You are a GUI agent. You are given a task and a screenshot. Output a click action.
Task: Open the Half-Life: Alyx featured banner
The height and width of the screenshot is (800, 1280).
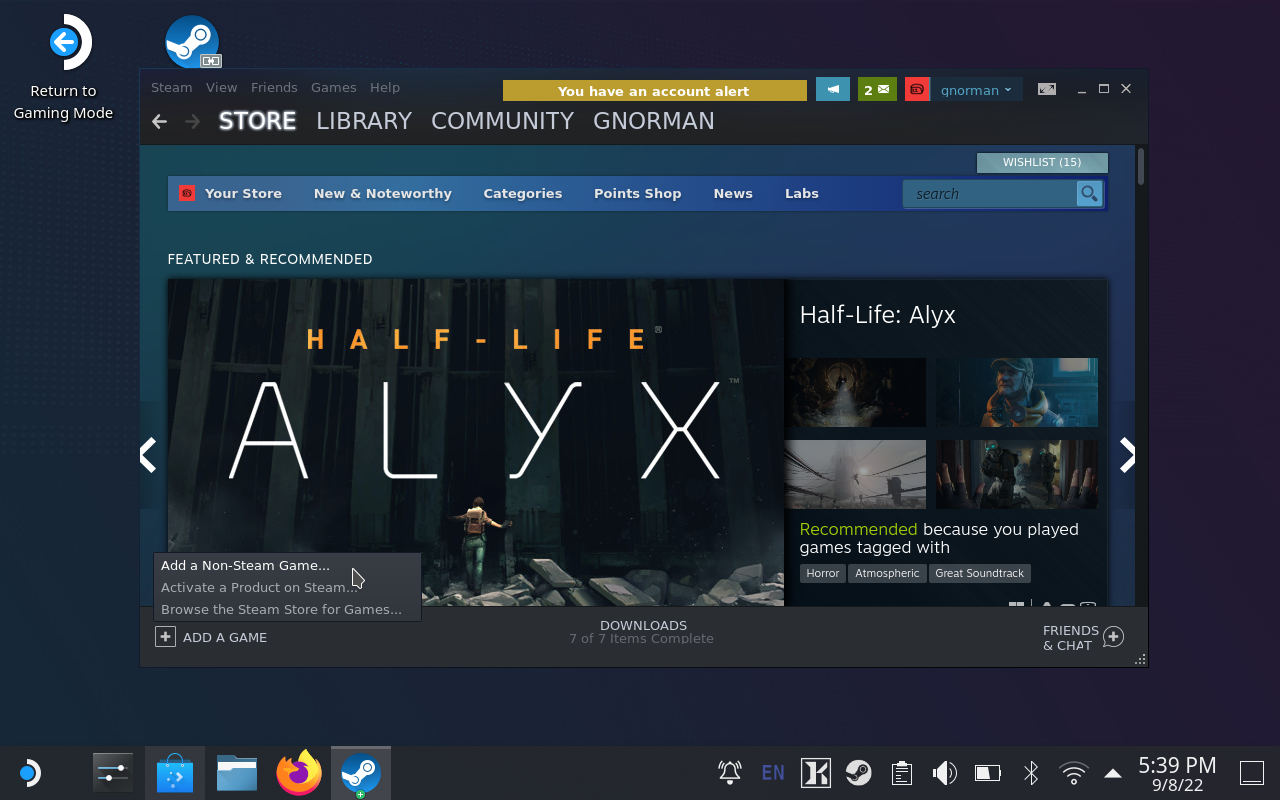pyautogui.click(x=476, y=442)
